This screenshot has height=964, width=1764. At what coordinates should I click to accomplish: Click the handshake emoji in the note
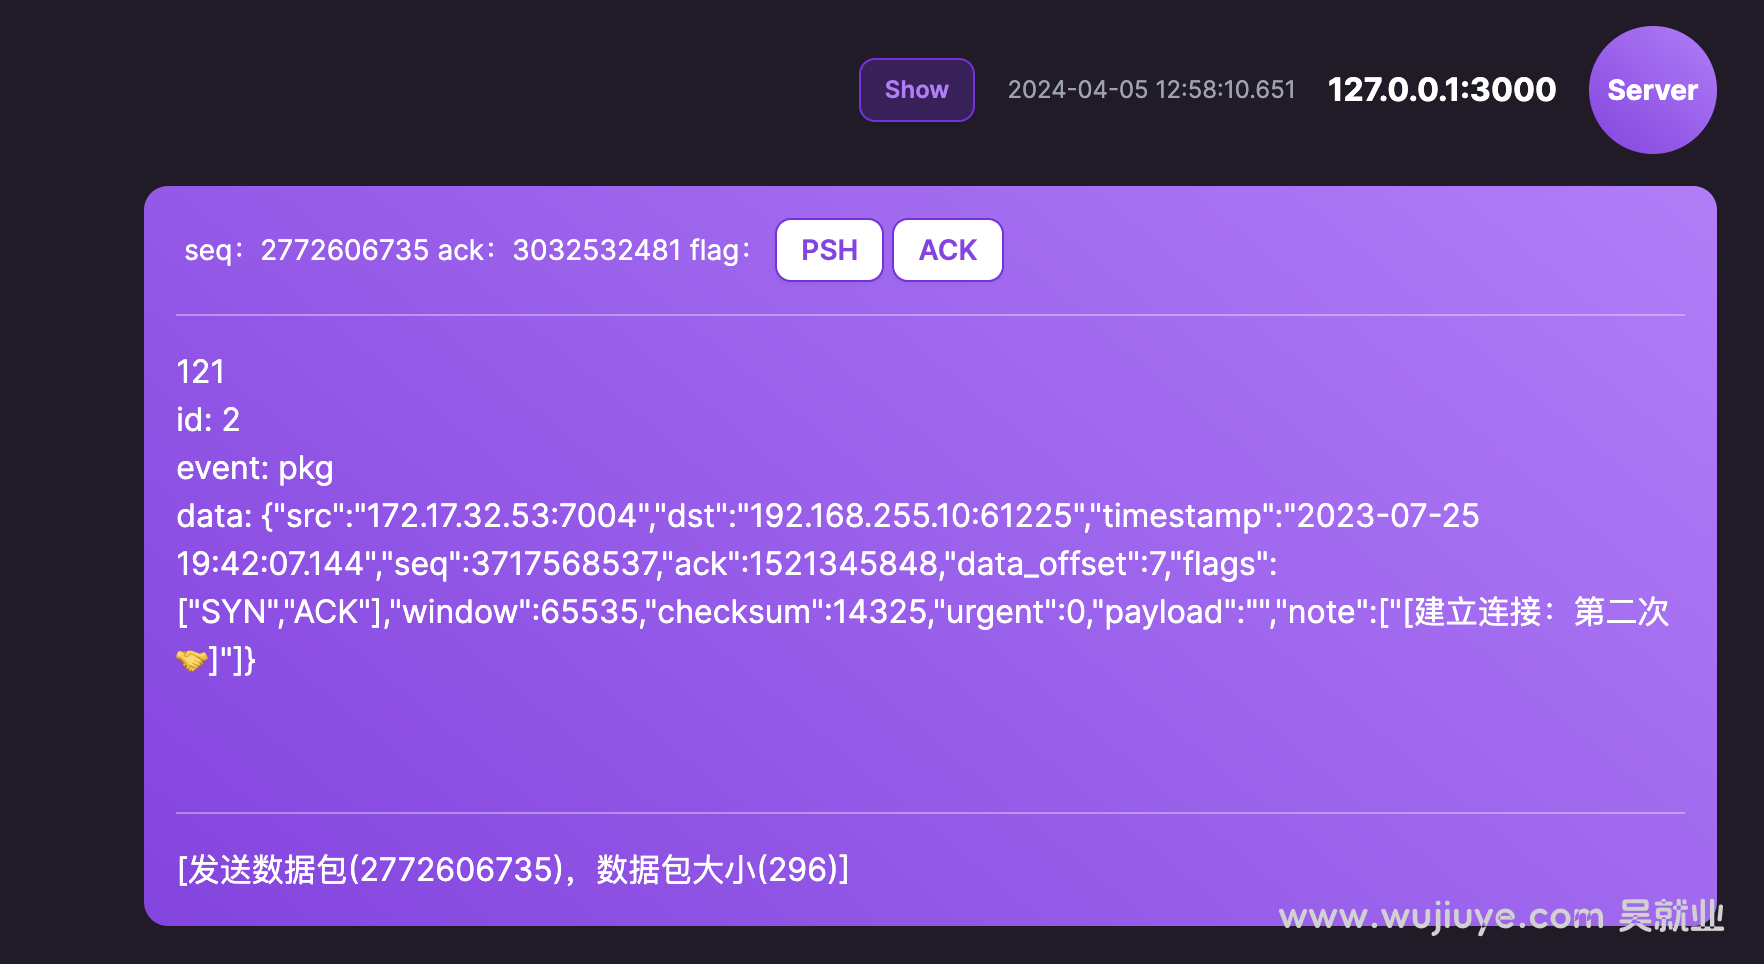[191, 660]
